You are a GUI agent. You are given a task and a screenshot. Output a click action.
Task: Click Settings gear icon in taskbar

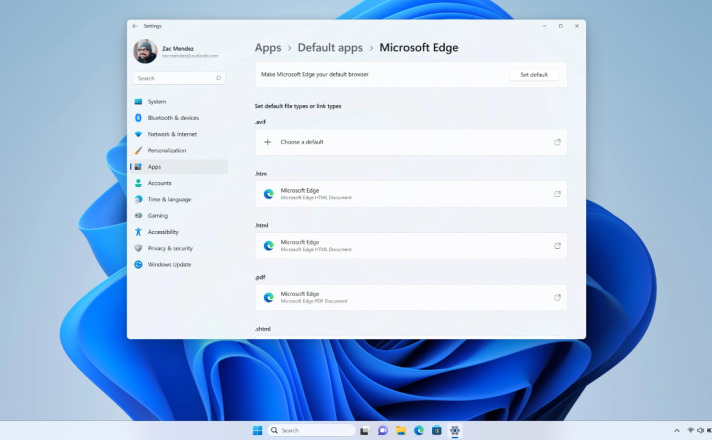455,430
